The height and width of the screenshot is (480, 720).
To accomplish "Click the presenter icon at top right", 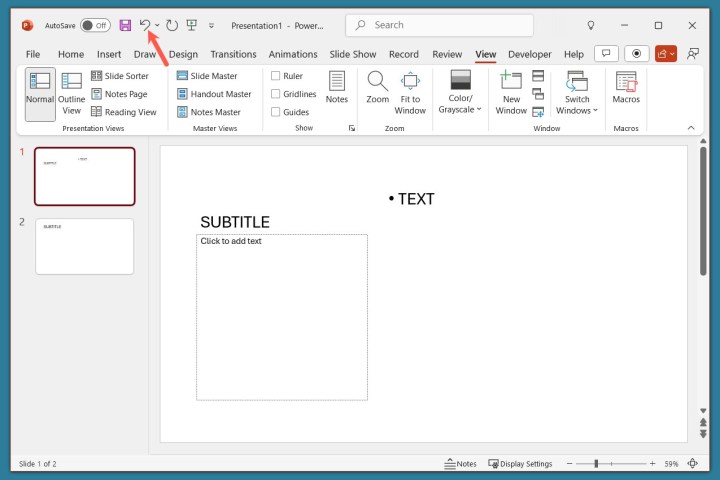I will pos(692,54).
